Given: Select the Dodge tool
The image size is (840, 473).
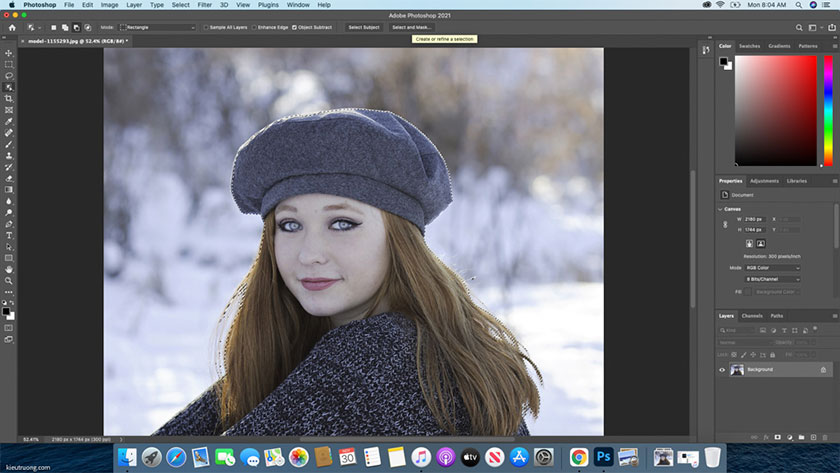Looking at the screenshot, I should point(9,213).
